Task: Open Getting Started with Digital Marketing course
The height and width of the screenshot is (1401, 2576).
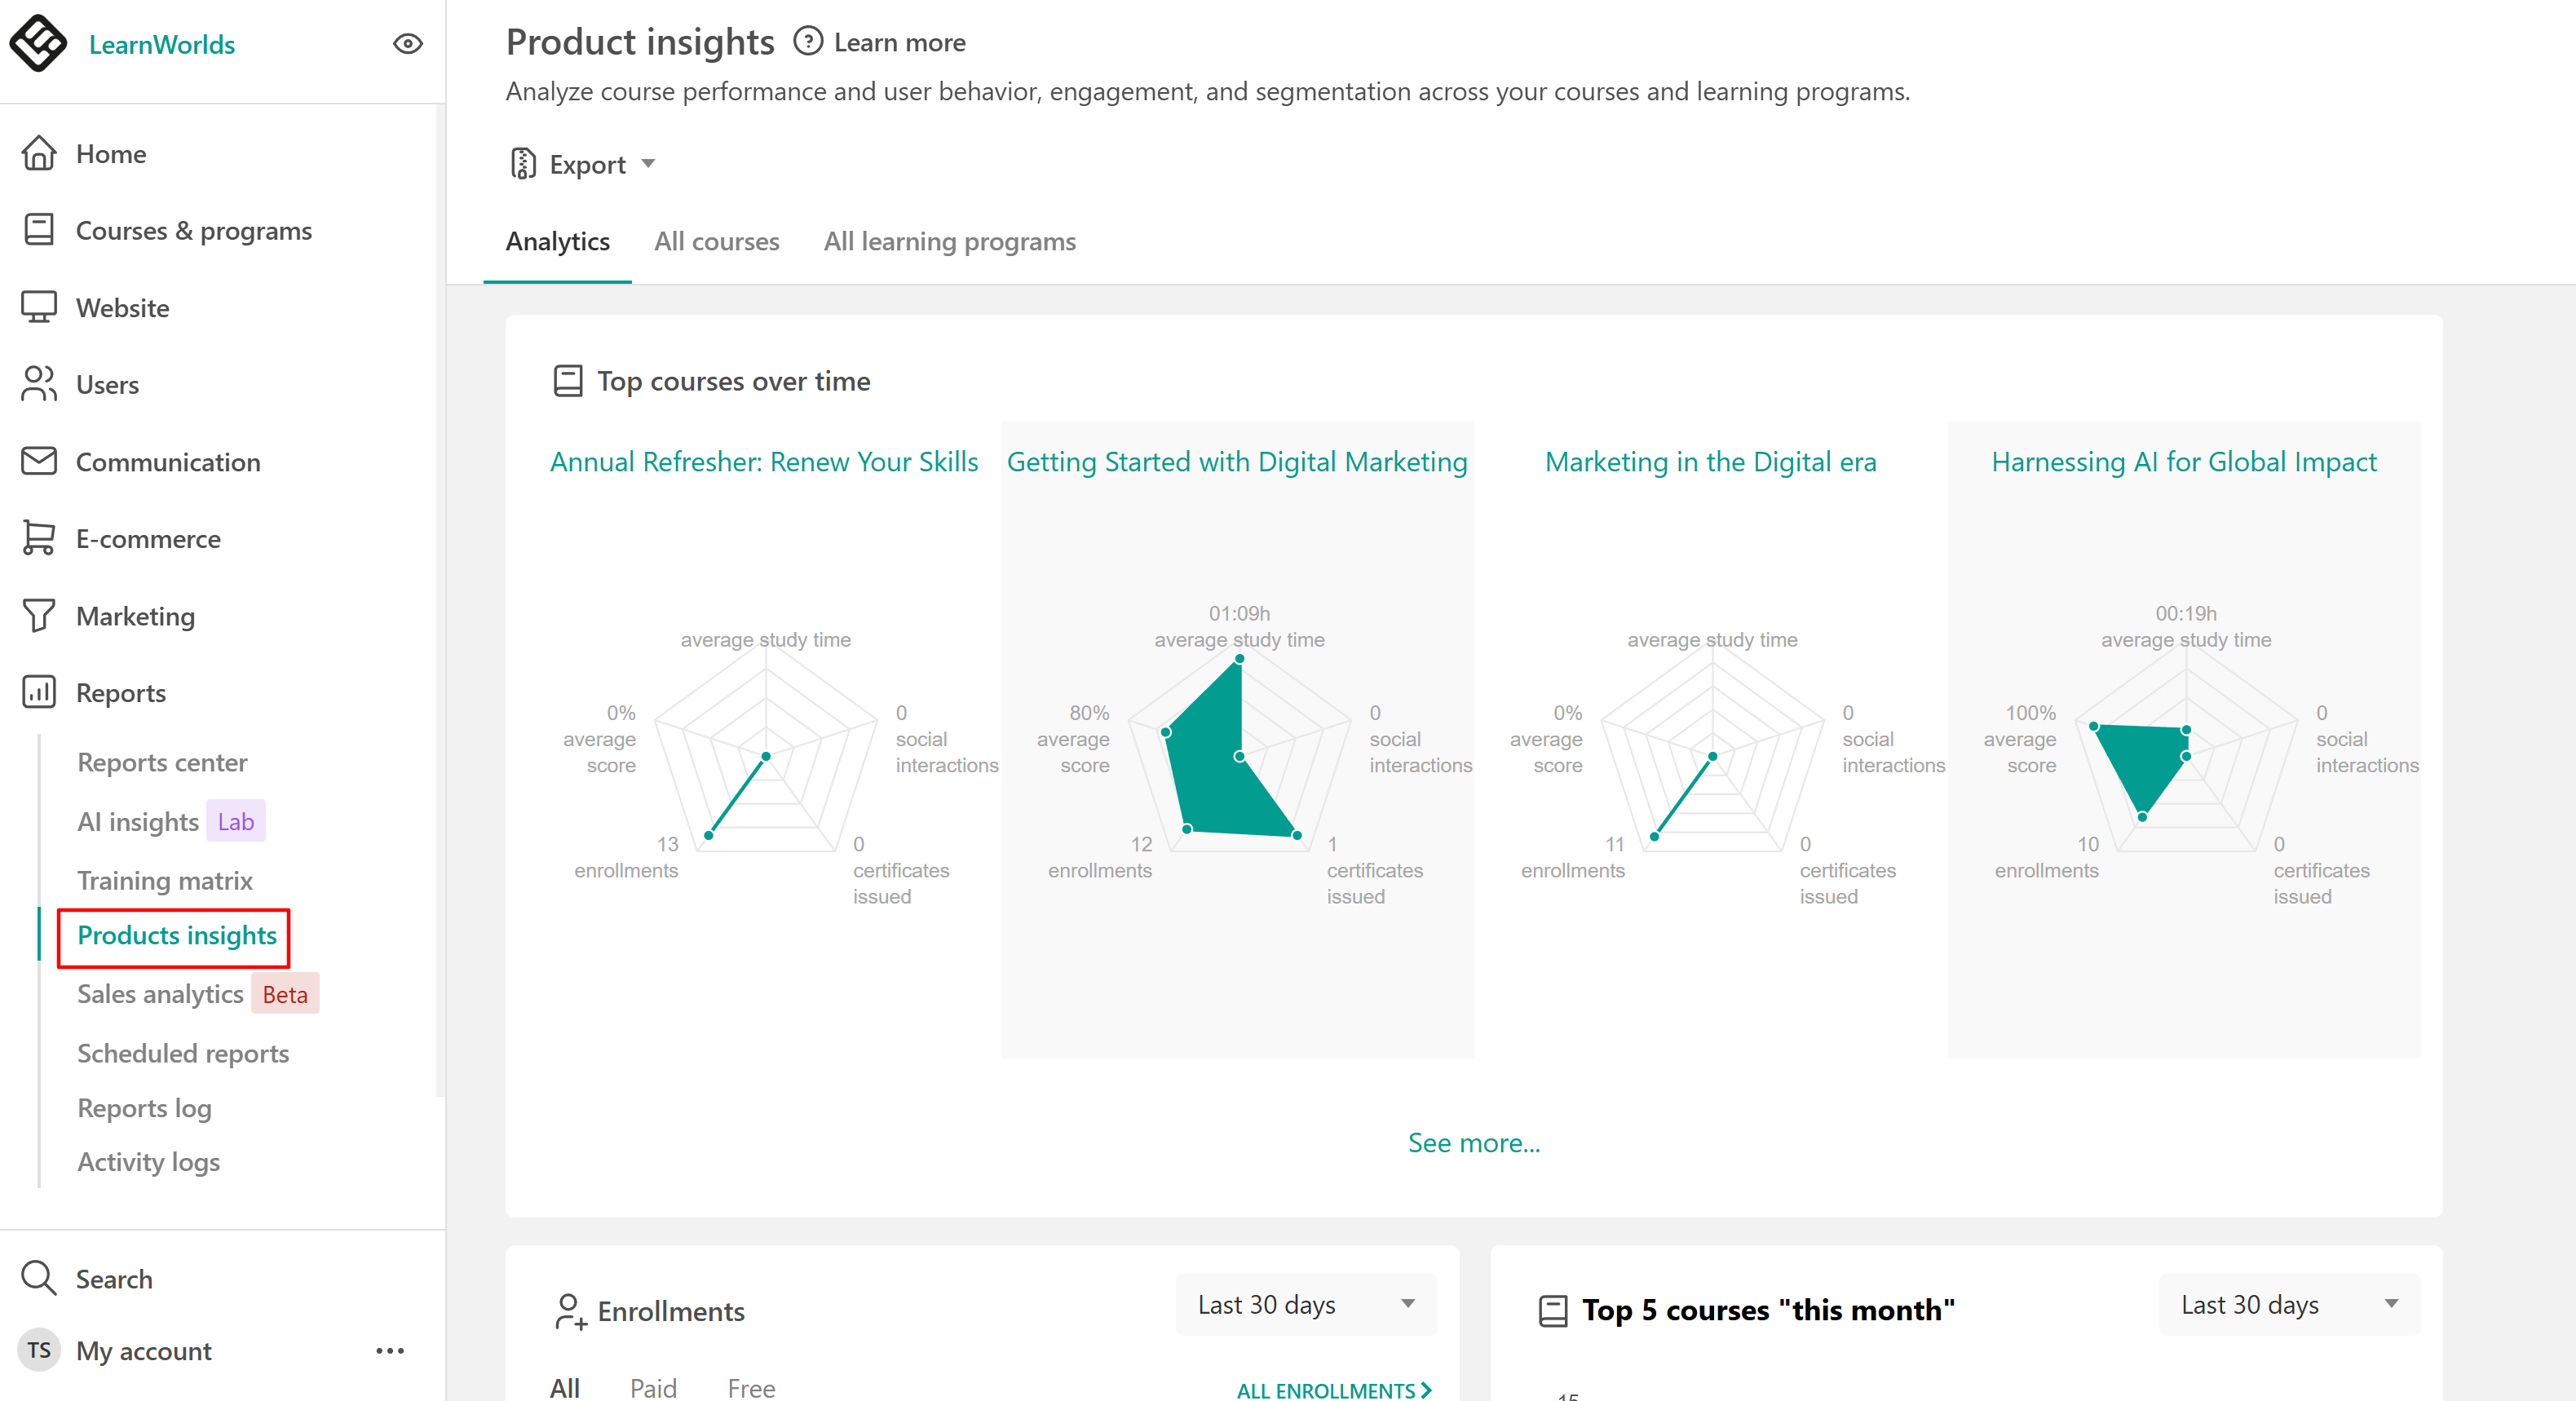Action: click(x=1237, y=462)
